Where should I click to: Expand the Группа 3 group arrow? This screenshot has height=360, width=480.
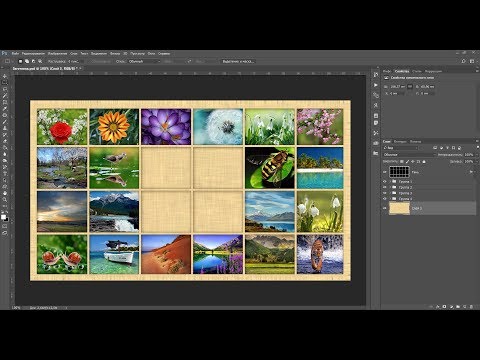point(390,193)
